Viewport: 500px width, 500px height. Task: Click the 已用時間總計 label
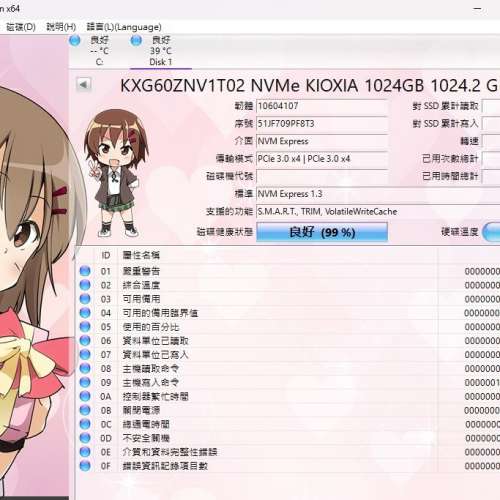[450, 176]
